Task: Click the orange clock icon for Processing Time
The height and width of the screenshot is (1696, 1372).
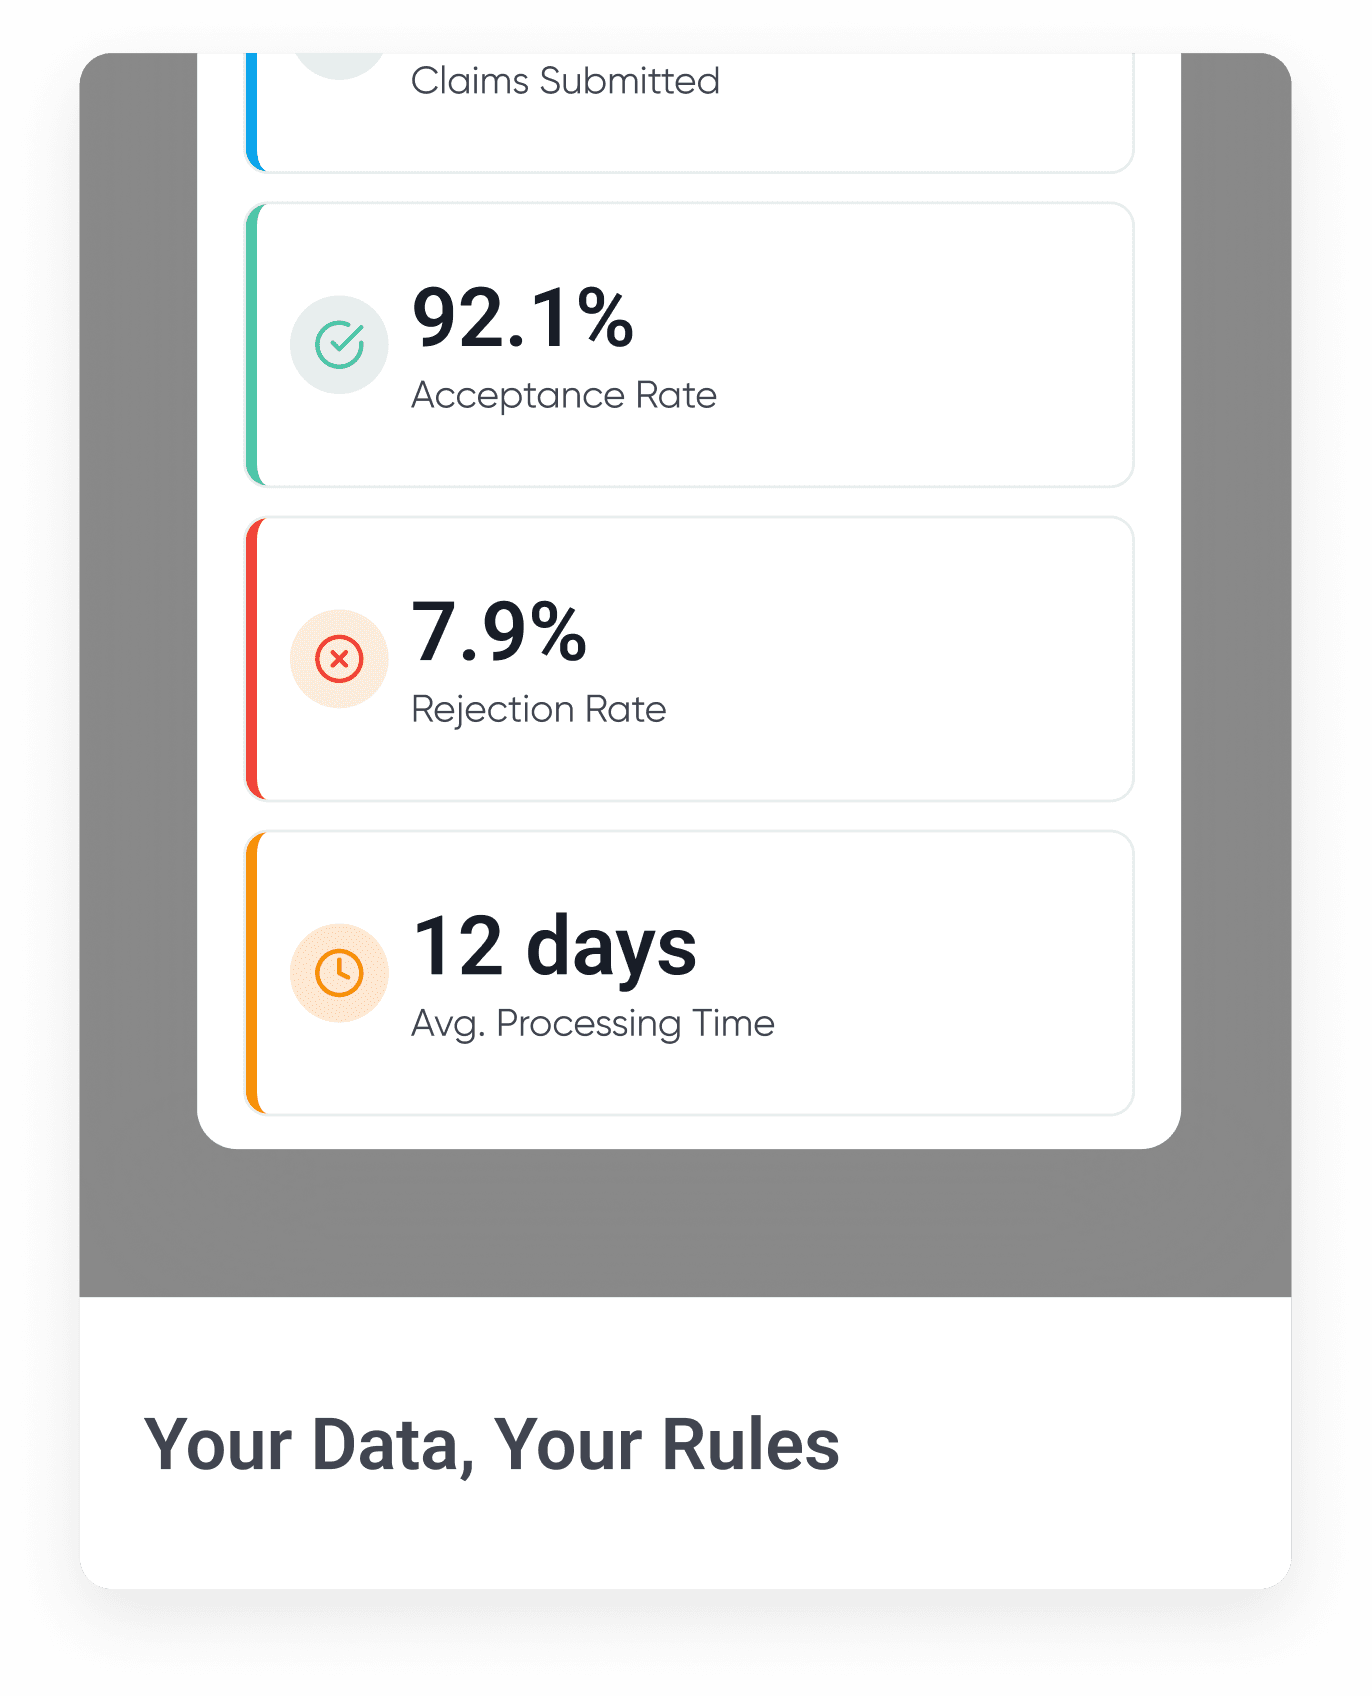Action: (339, 973)
